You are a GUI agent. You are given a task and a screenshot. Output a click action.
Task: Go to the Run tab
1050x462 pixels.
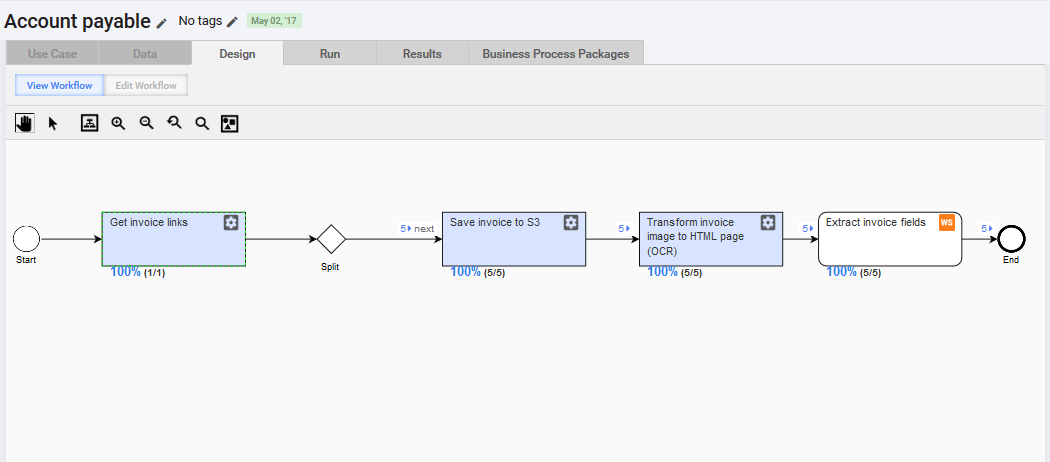pyautogui.click(x=329, y=54)
